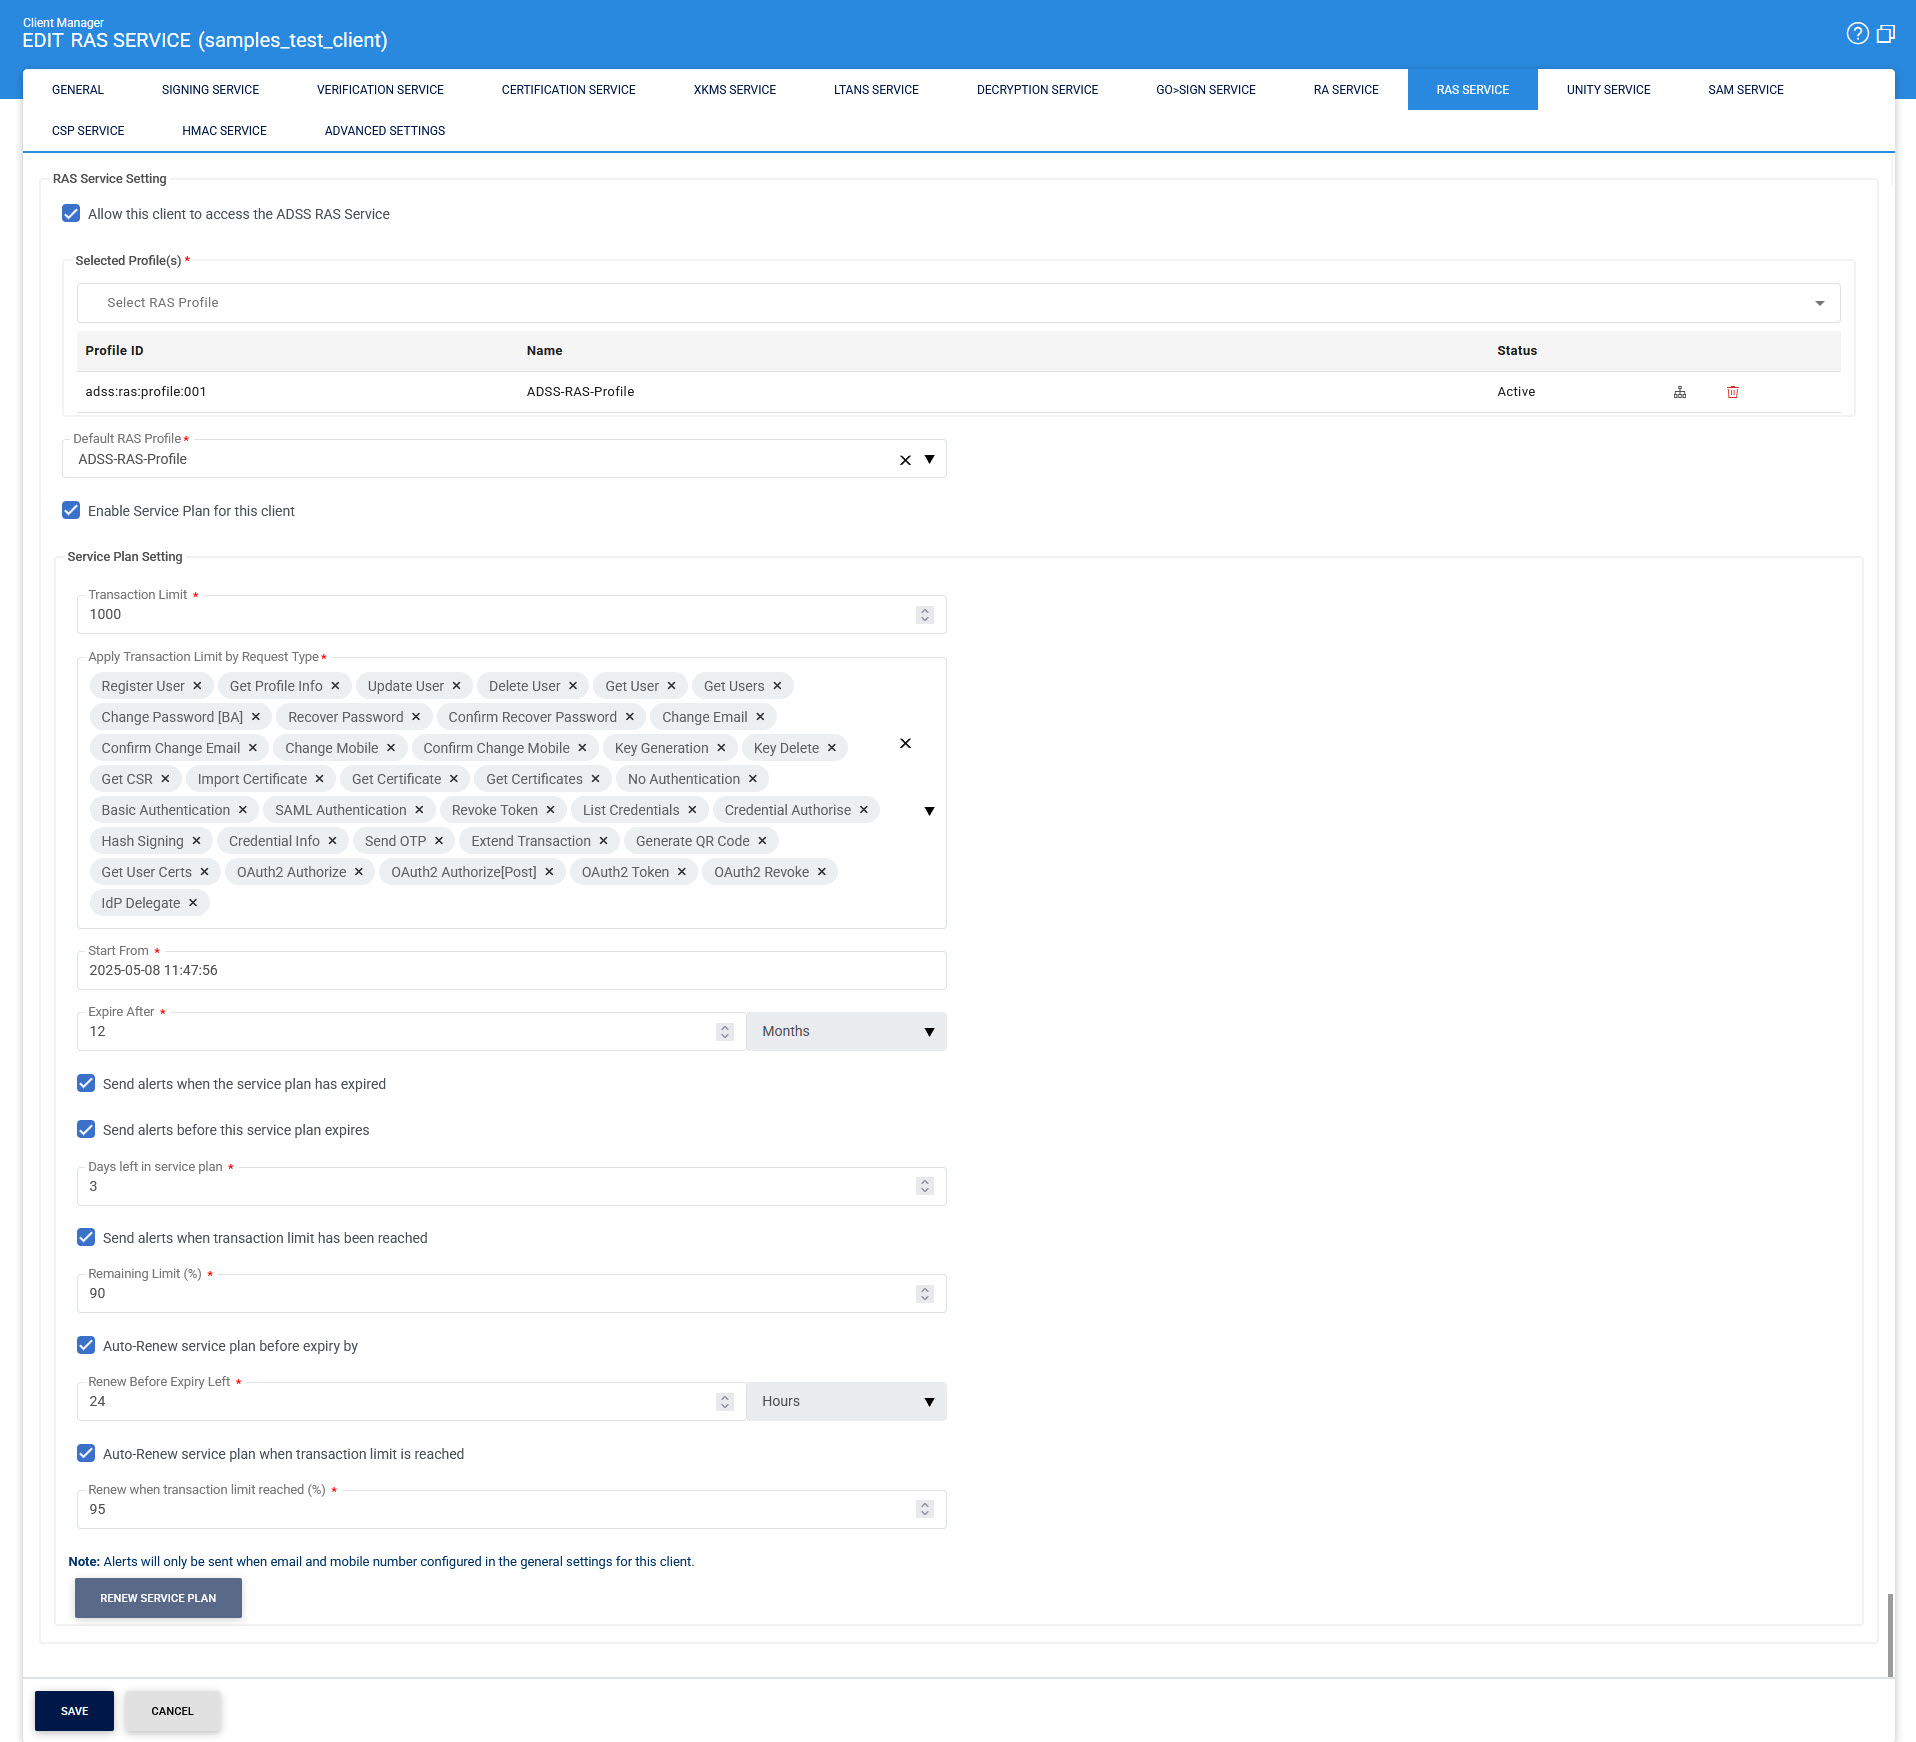
Task: Switch to the Signing Service tab
Action: 210,90
